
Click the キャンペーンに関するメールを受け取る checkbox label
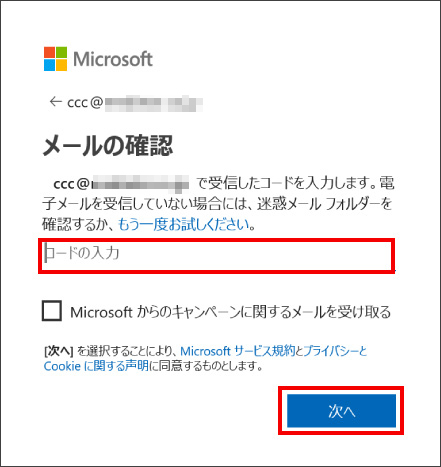pos(230,312)
